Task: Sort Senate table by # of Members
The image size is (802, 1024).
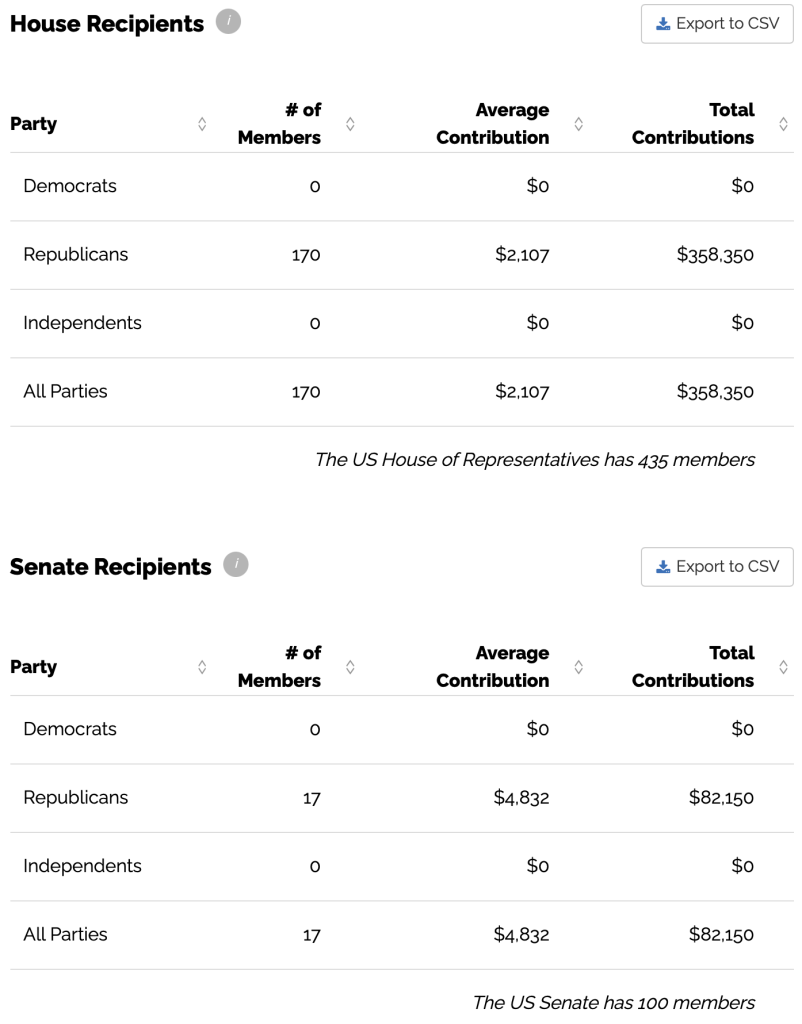Action: click(350, 667)
